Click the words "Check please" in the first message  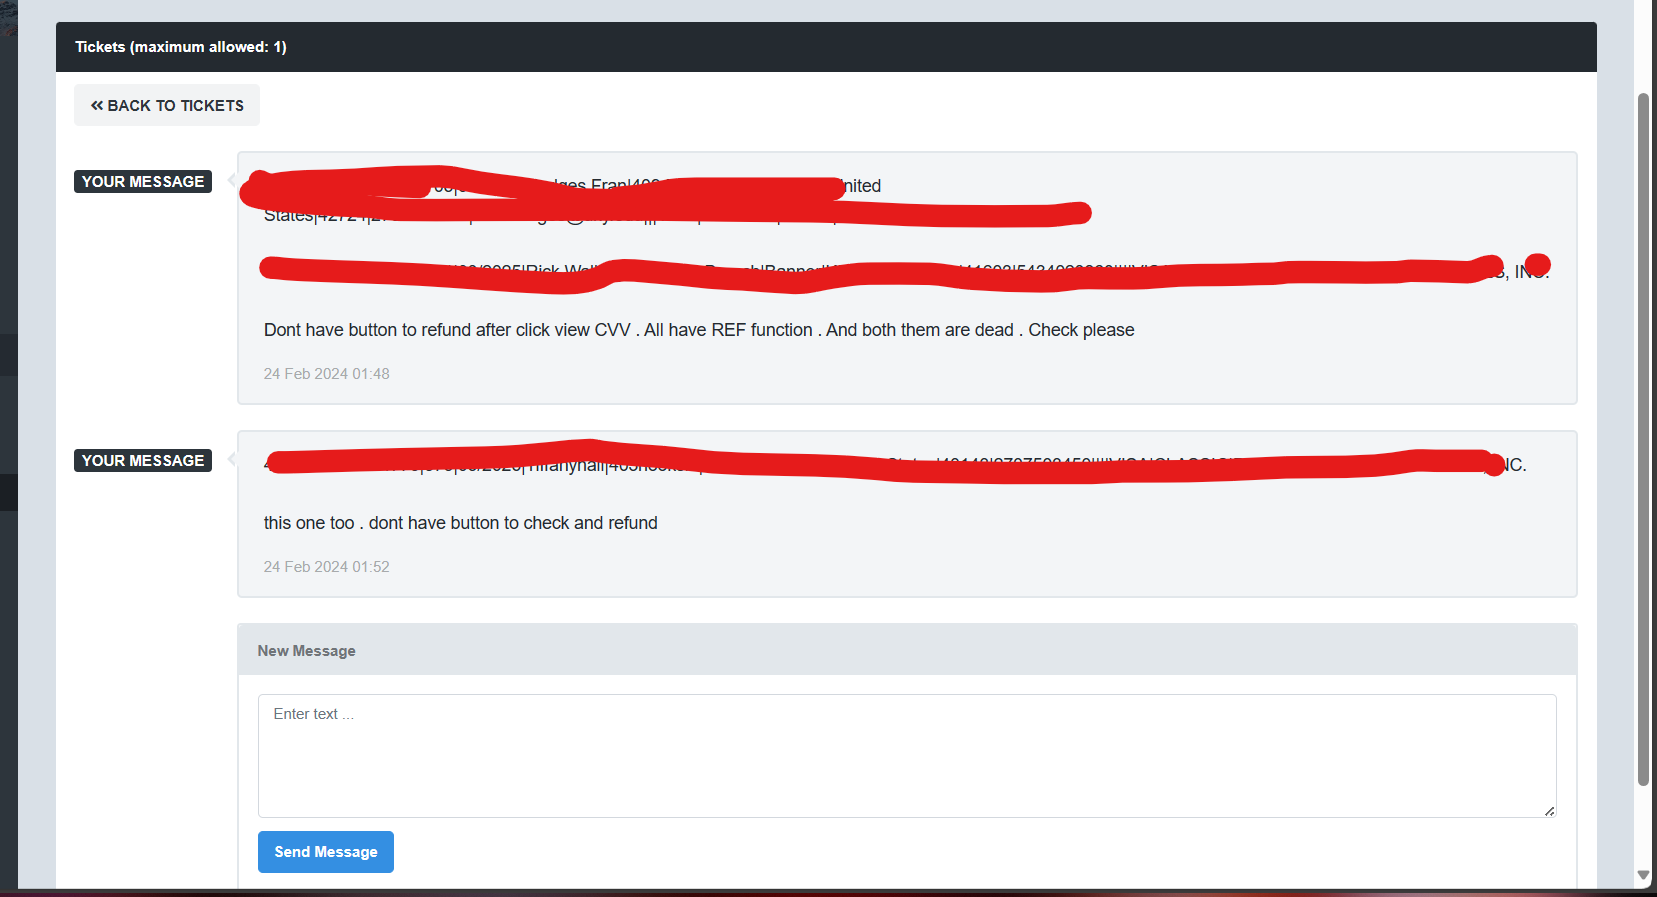(1081, 330)
